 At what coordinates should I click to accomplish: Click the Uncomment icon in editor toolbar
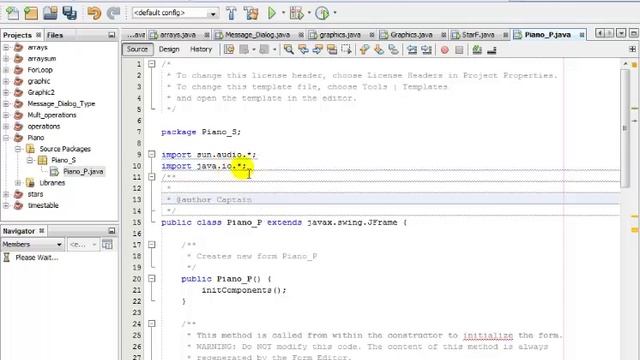pyautogui.click(x=491, y=50)
